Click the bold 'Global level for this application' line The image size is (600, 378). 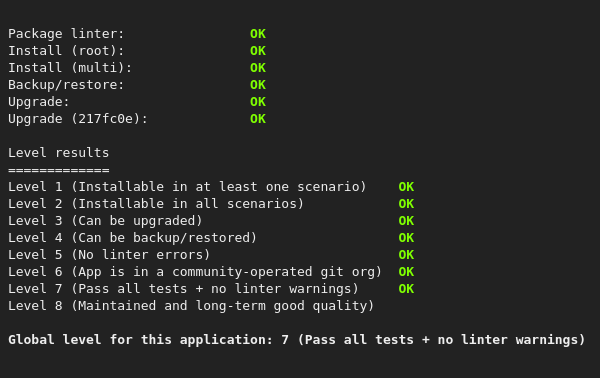tap(297, 340)
